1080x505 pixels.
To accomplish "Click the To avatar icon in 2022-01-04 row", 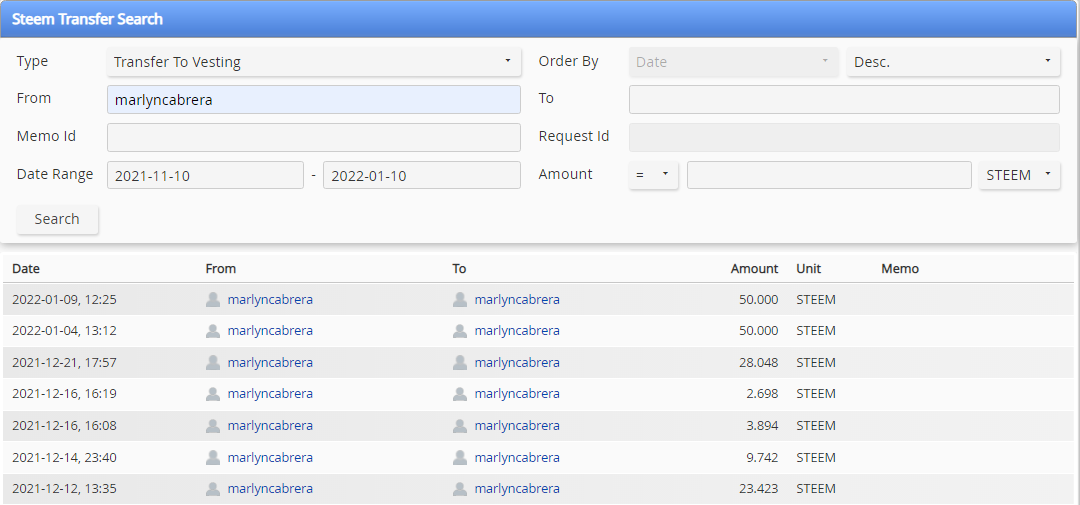I will pyautogui.click(x=460, y=331).
